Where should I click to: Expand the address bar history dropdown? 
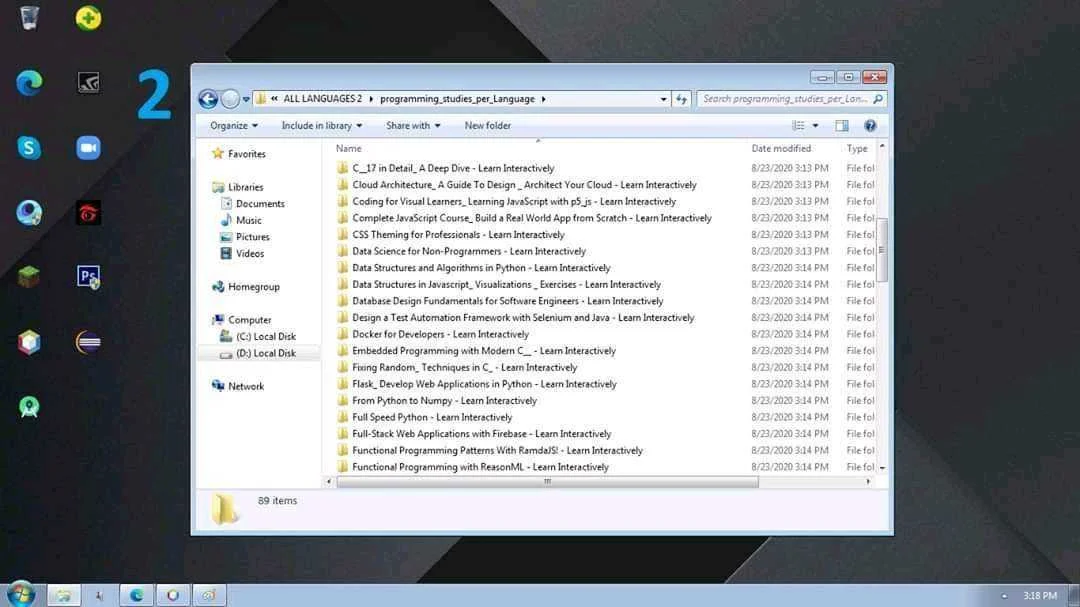pyautogui.click(x=663, y=99)
